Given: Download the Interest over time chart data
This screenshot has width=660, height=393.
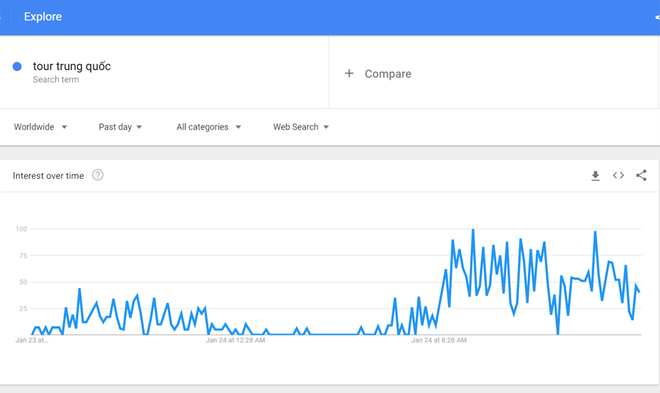Looking at the screenshot, I should (595, 175).
